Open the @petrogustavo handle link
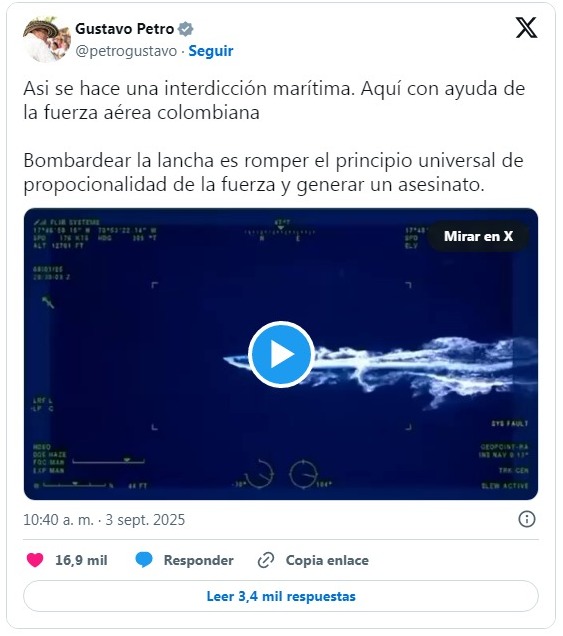 tap(126, 51)
